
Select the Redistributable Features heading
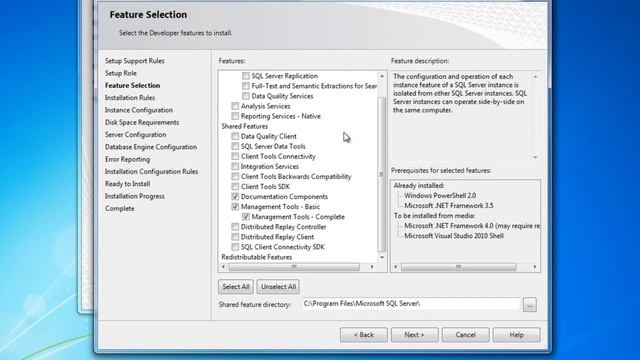(257, 257)
